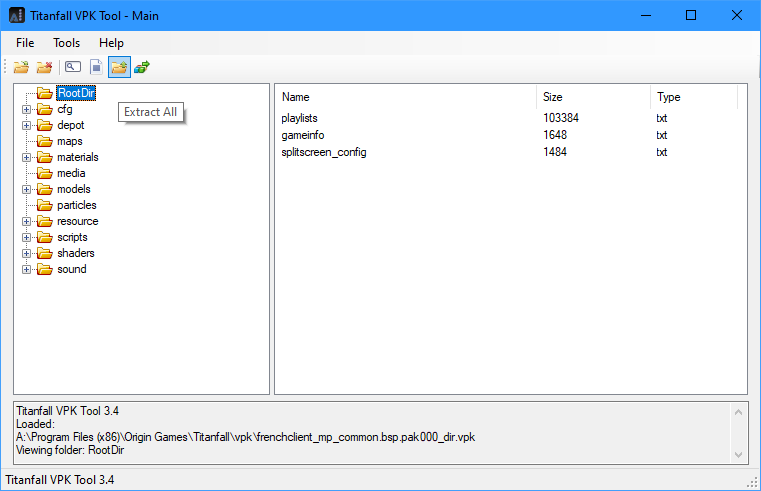The width and height of the screenshot is (761, 491).
Task: Expand the sound folder node
Action: [x=27, y=270]
